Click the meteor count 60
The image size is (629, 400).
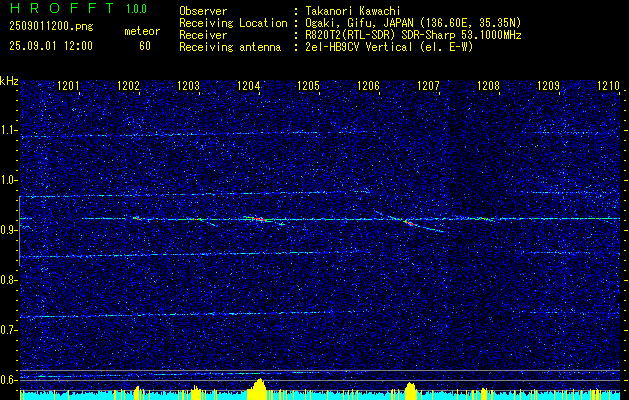tap(145, 46)
